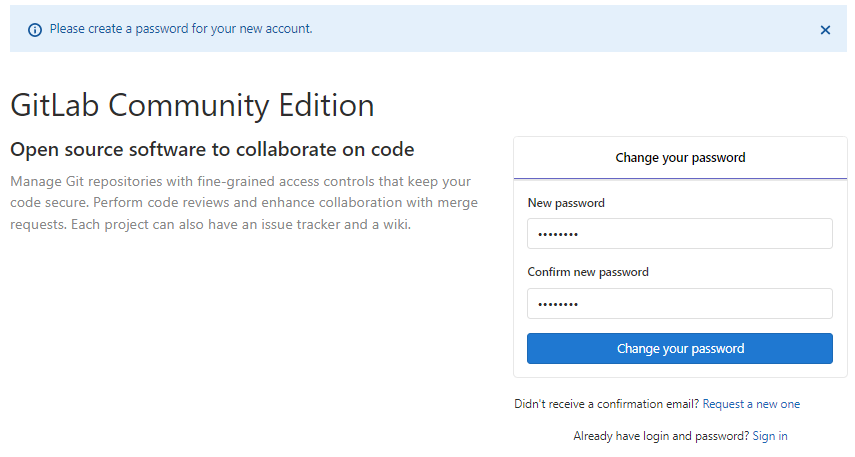Dismiss the create password alert

[825, 30]
